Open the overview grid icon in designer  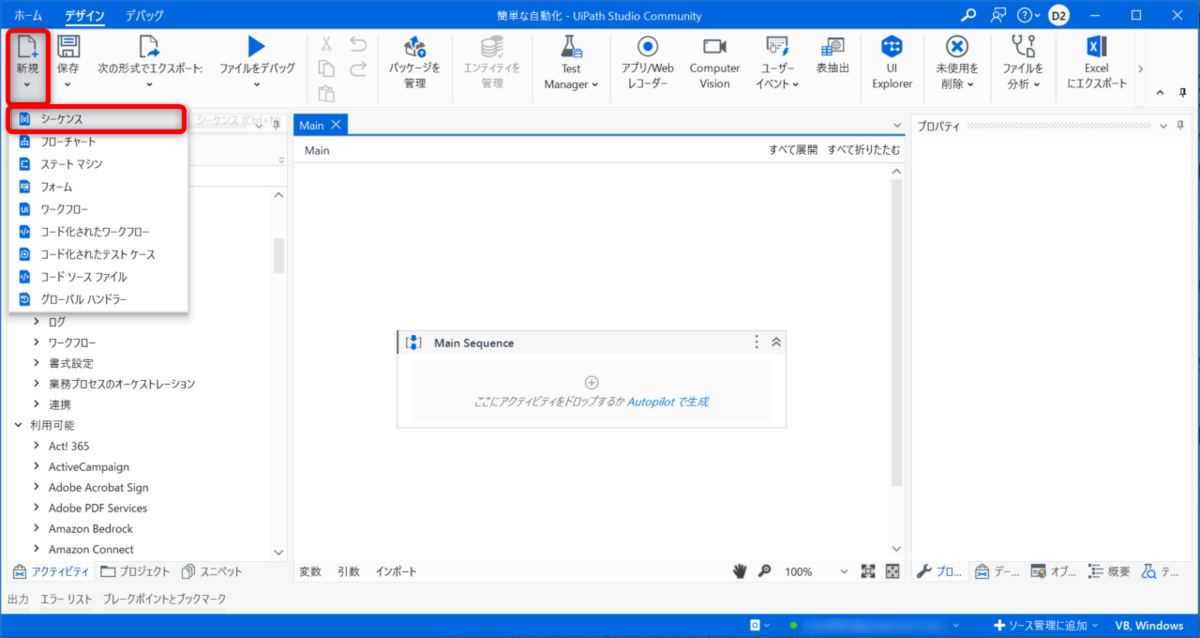click(892, 571)
